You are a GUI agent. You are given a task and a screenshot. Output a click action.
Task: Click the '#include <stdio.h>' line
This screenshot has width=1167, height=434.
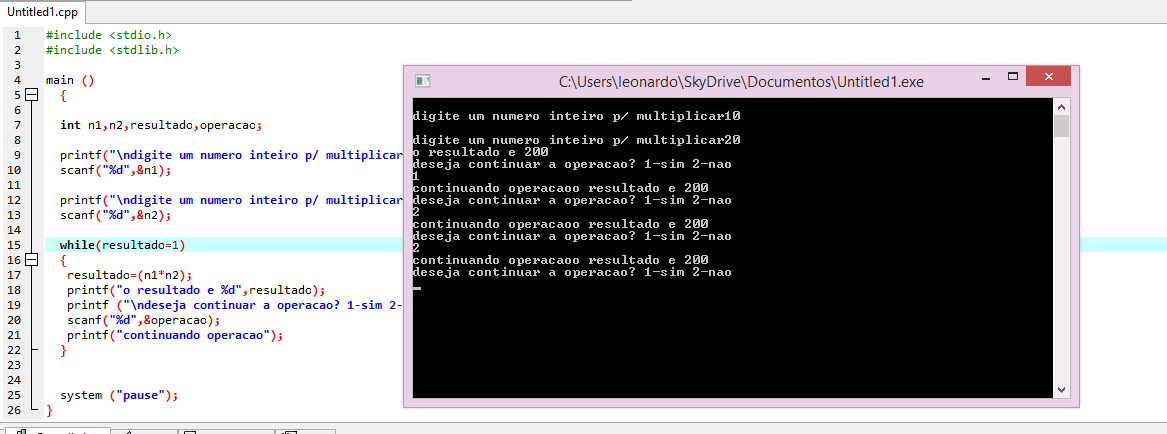click(109, 35)
